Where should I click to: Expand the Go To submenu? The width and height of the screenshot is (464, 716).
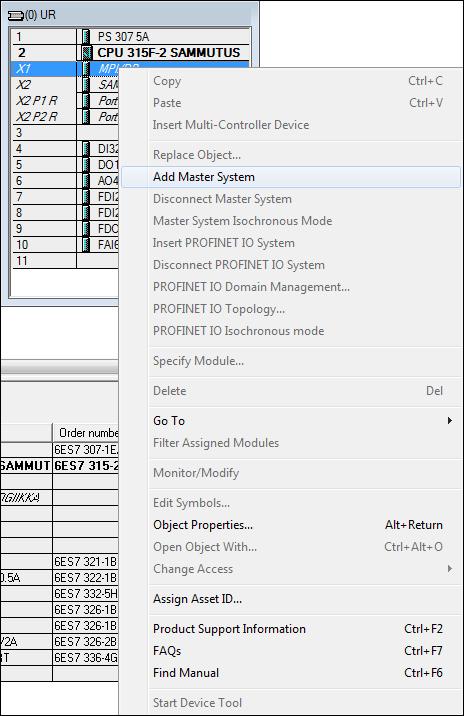291,421
